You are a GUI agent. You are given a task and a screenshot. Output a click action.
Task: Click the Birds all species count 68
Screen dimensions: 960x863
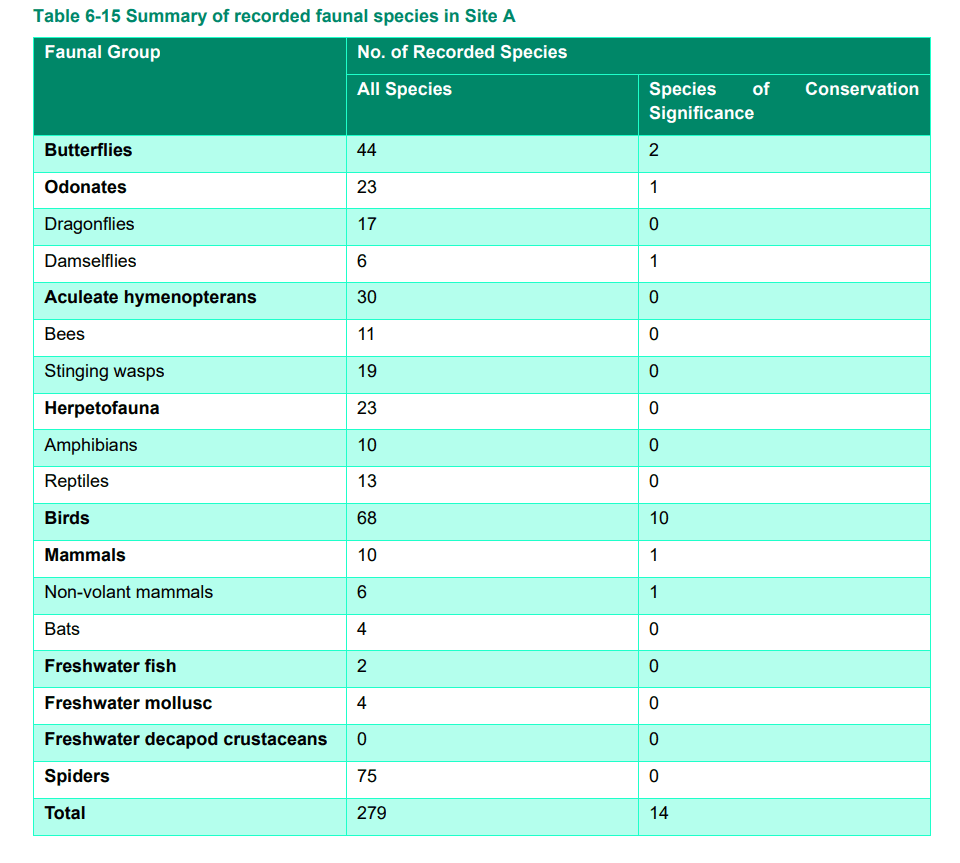point(367,518)
